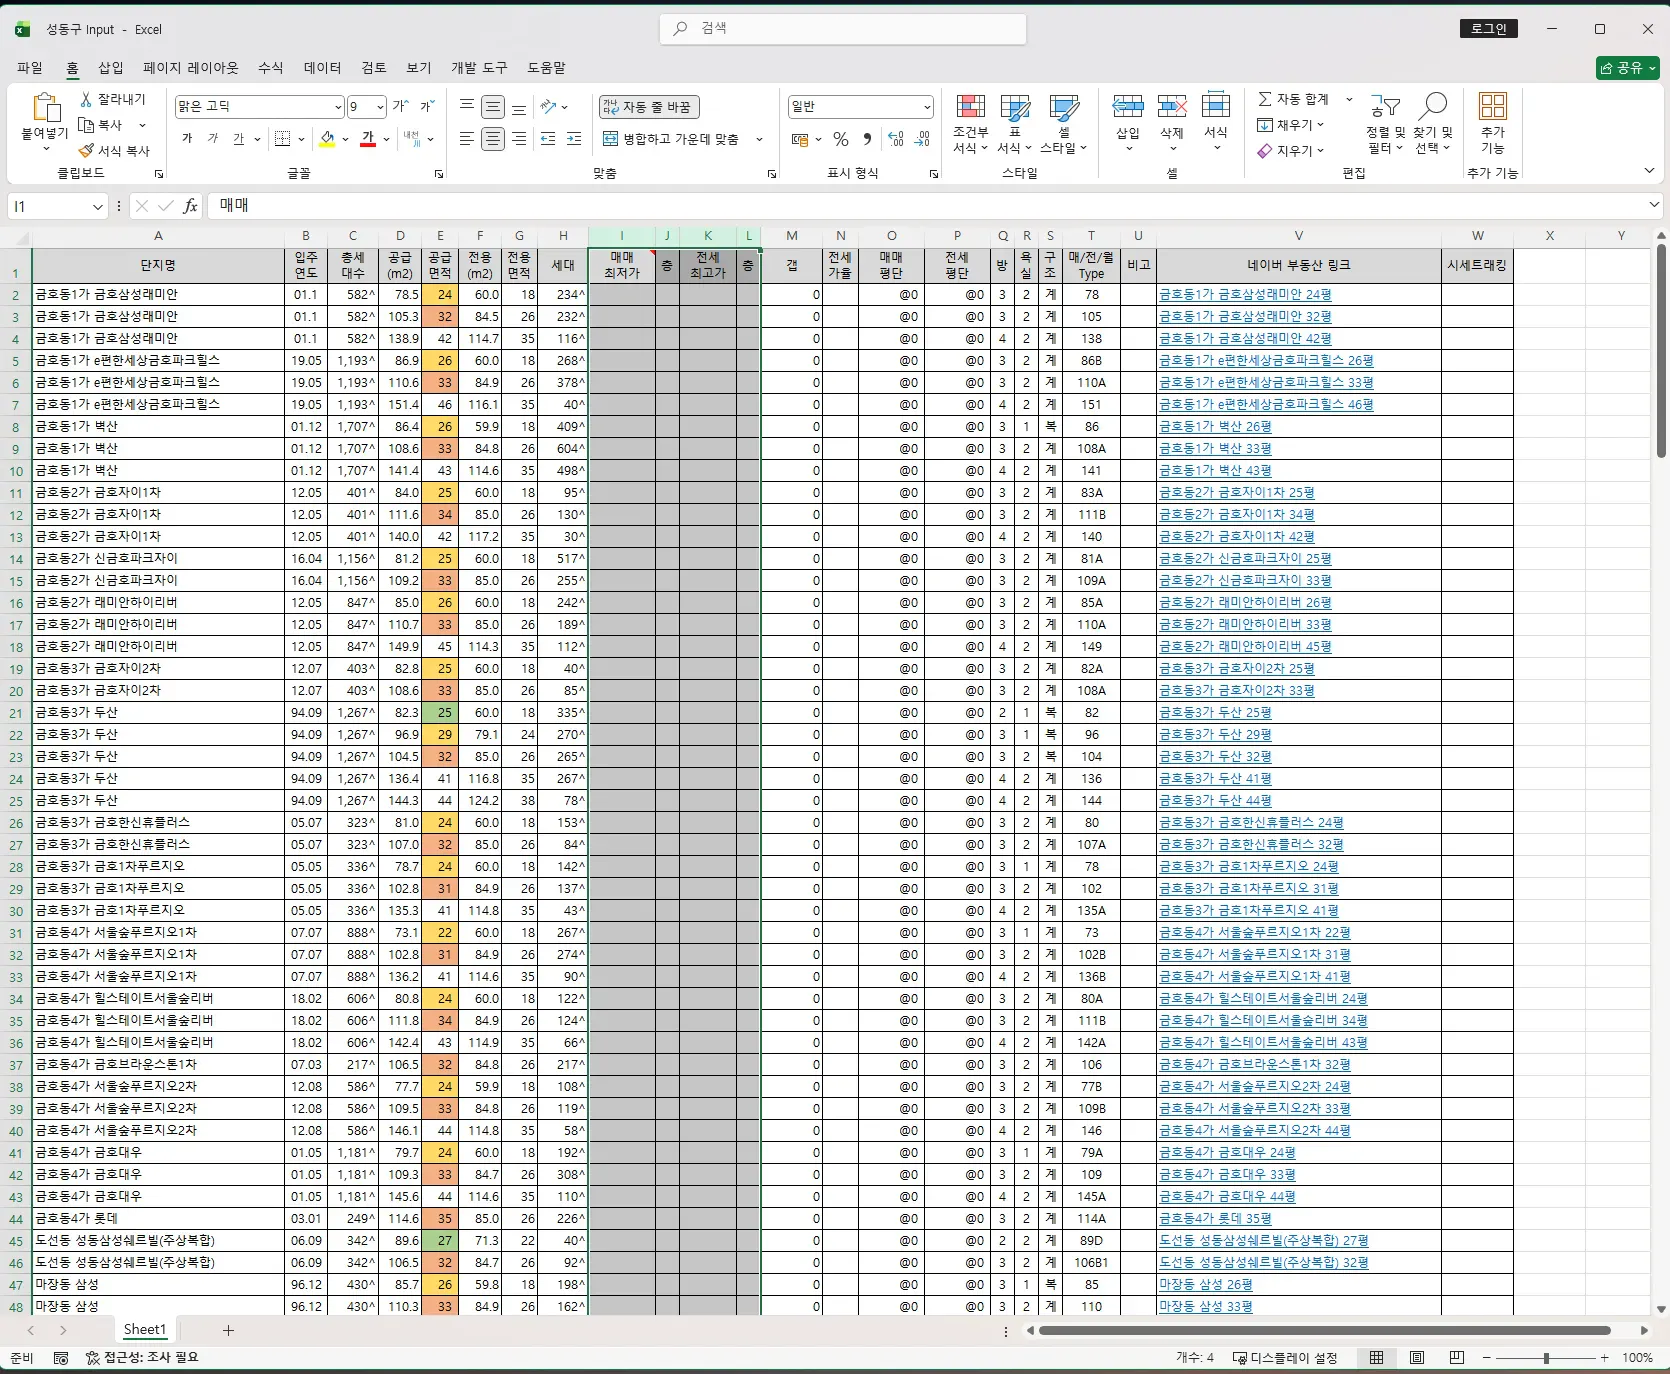The height and width of the screenshot is (1374, 1670).
Task: Click the top align icon
Action: click(467, 106)
